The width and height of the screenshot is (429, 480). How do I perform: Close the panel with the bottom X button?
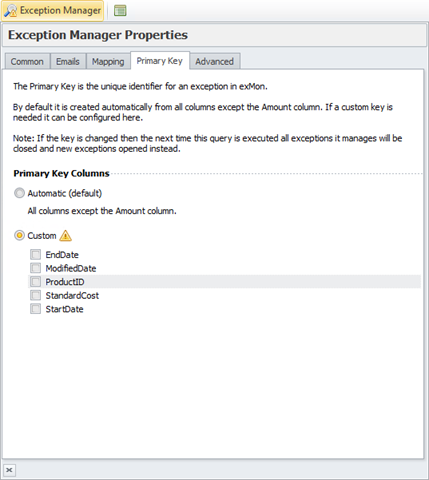(9, 470)
